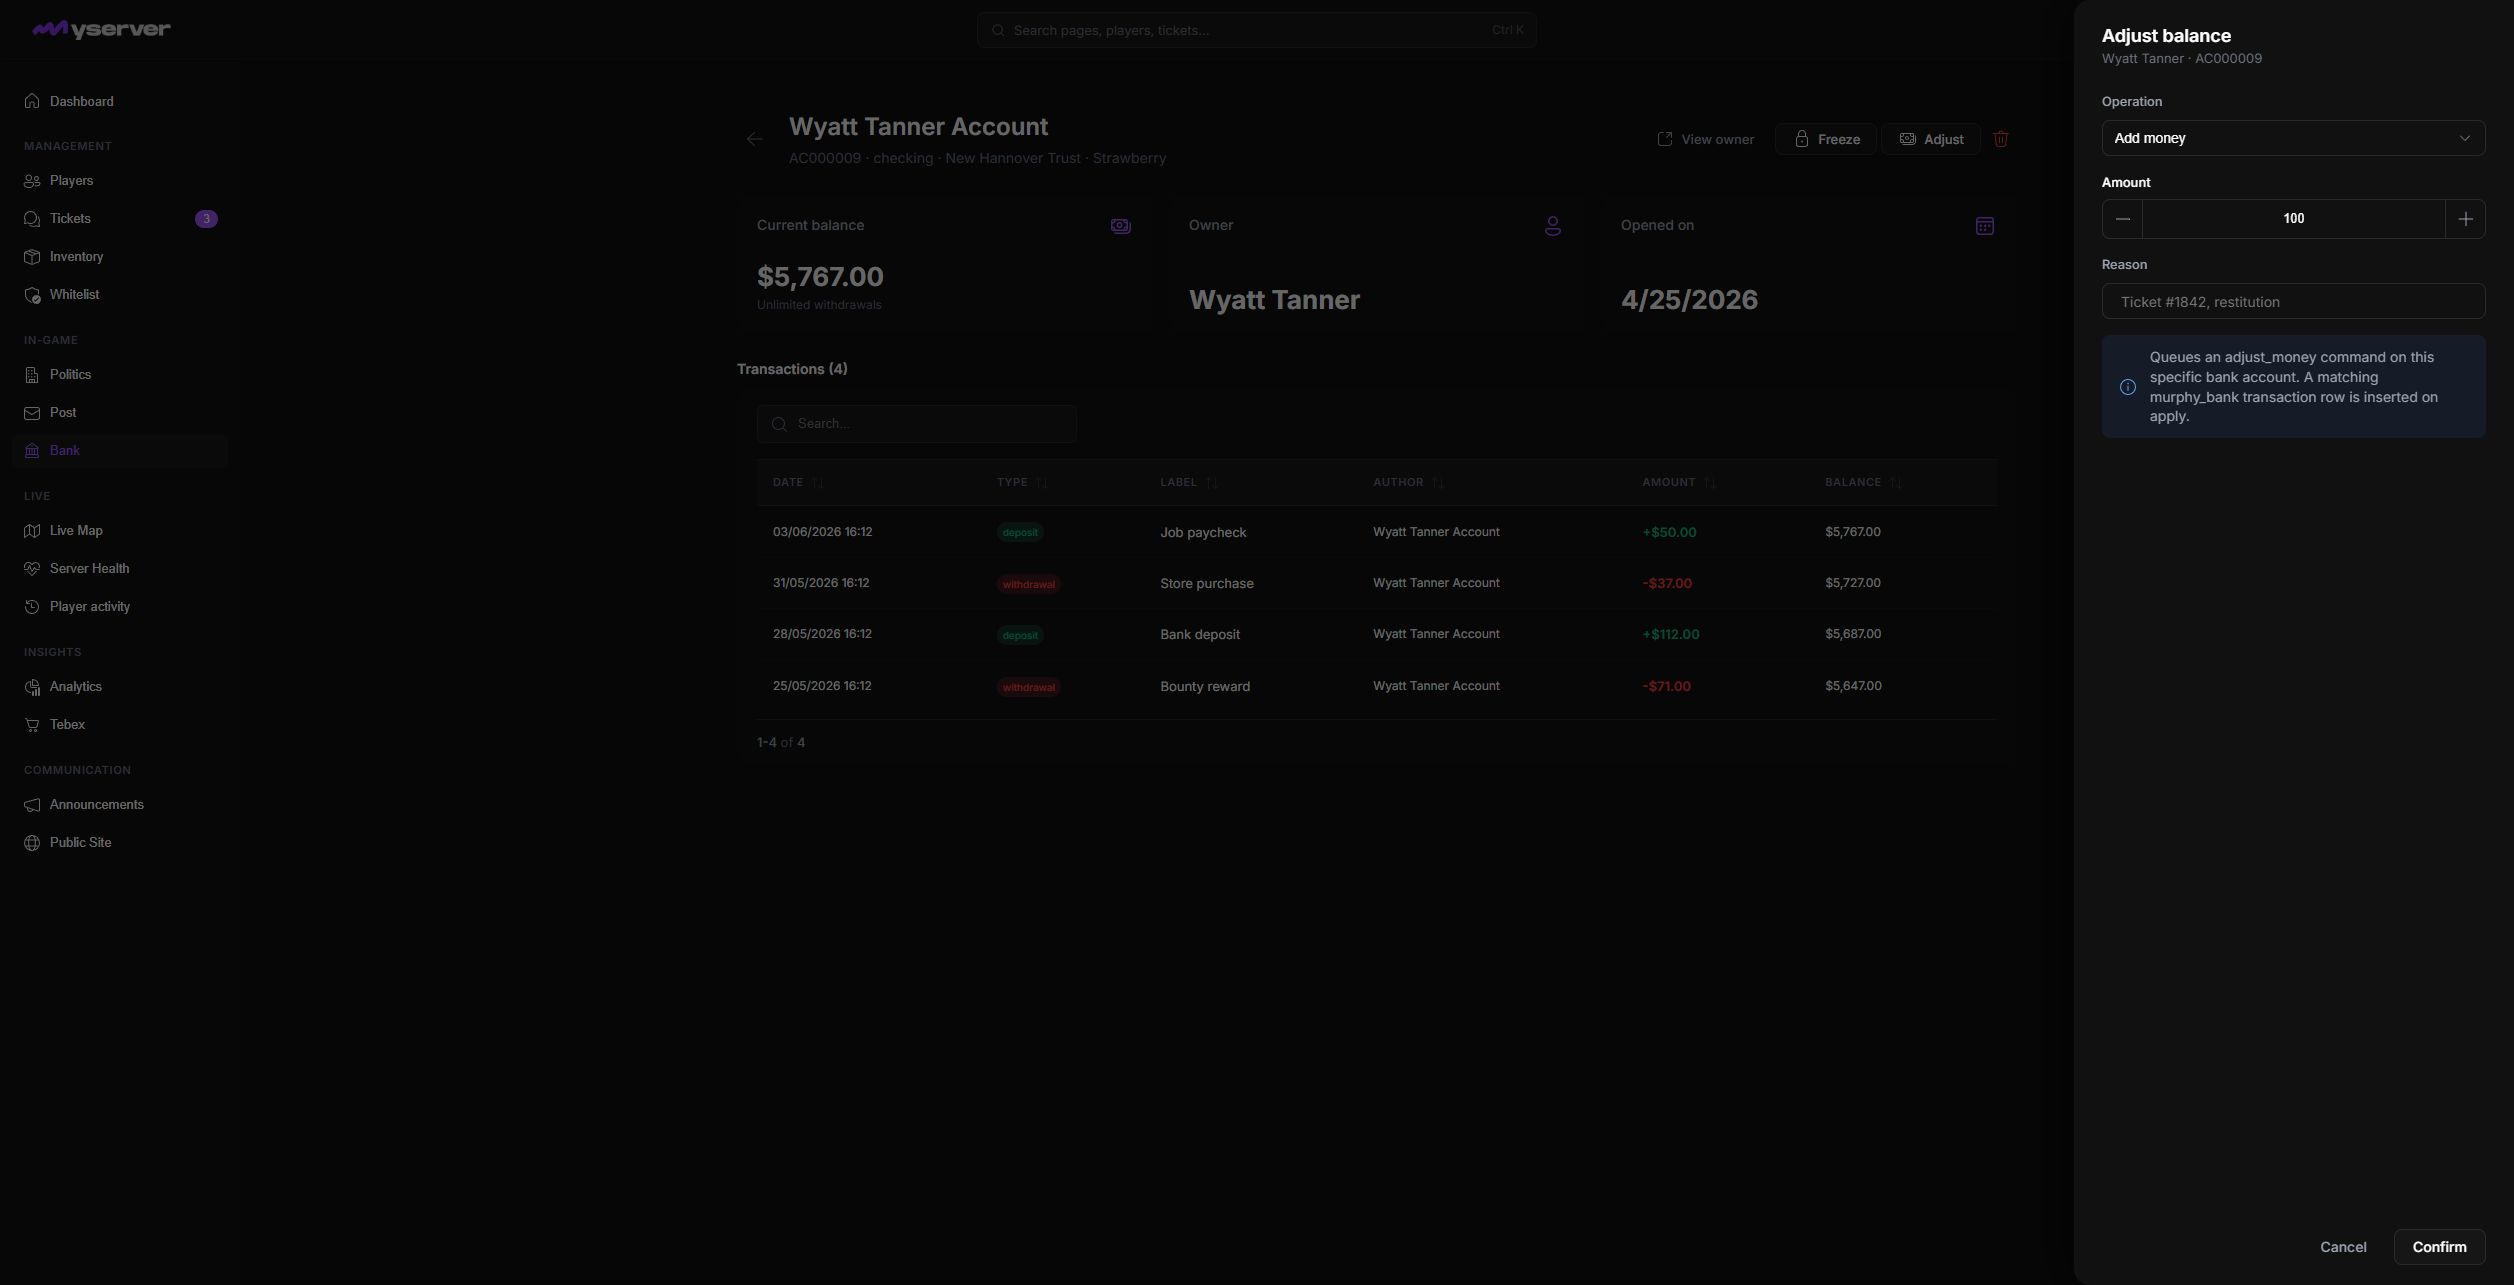Click the Tebex cart icon

32,725
